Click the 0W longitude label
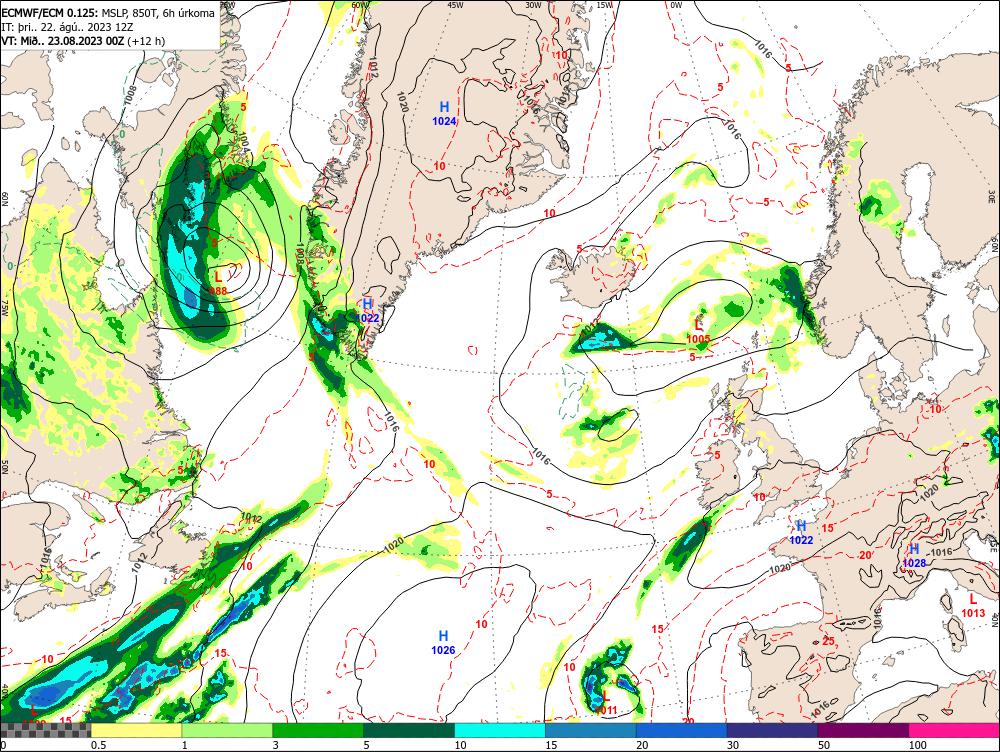Viewport: 1000px width, 752px height. click(x=676, y=5)
